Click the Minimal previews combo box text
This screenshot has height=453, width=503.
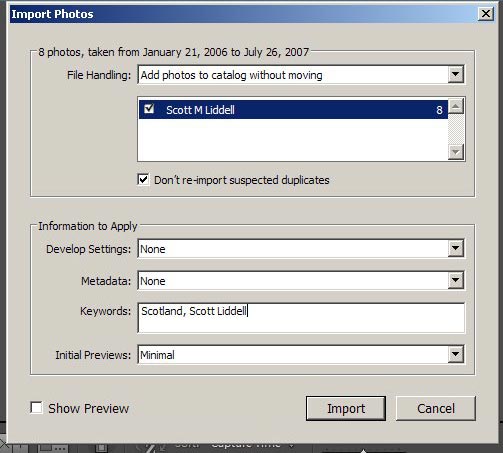[x=157, y=355]
